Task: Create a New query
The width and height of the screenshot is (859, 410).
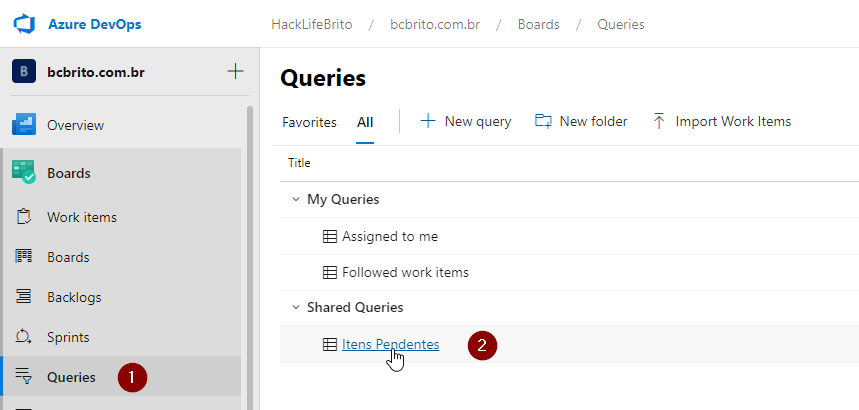Action: [466, 121]
